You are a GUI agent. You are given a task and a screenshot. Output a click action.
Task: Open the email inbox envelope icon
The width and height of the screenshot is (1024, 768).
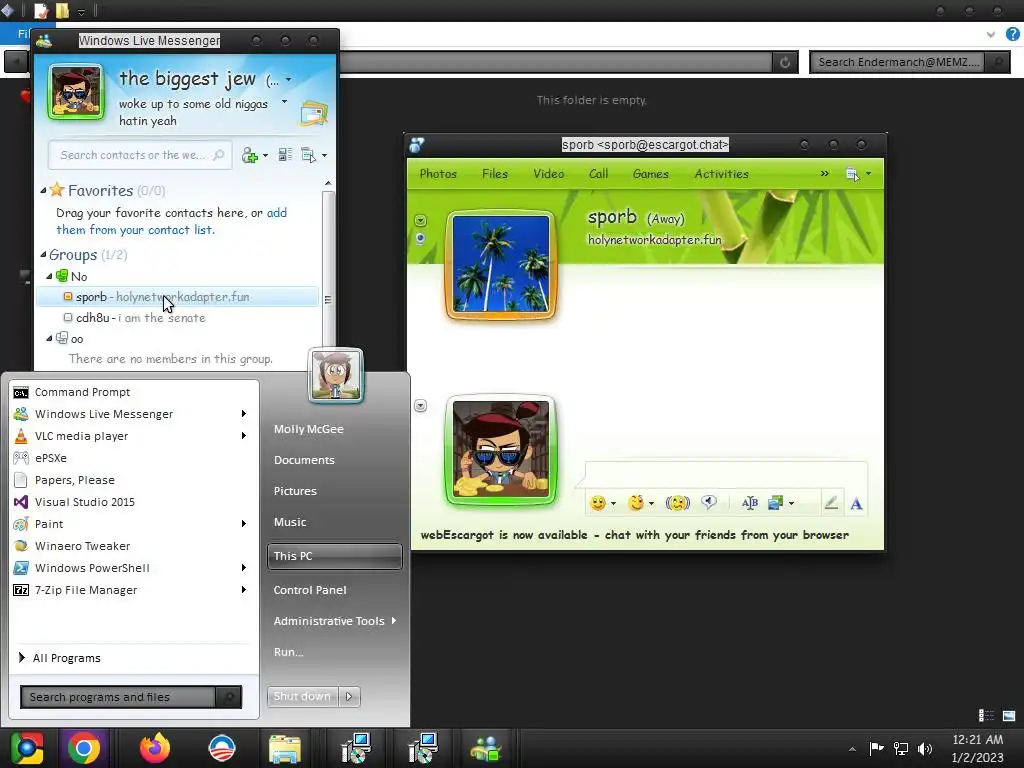tap(313, 114)
